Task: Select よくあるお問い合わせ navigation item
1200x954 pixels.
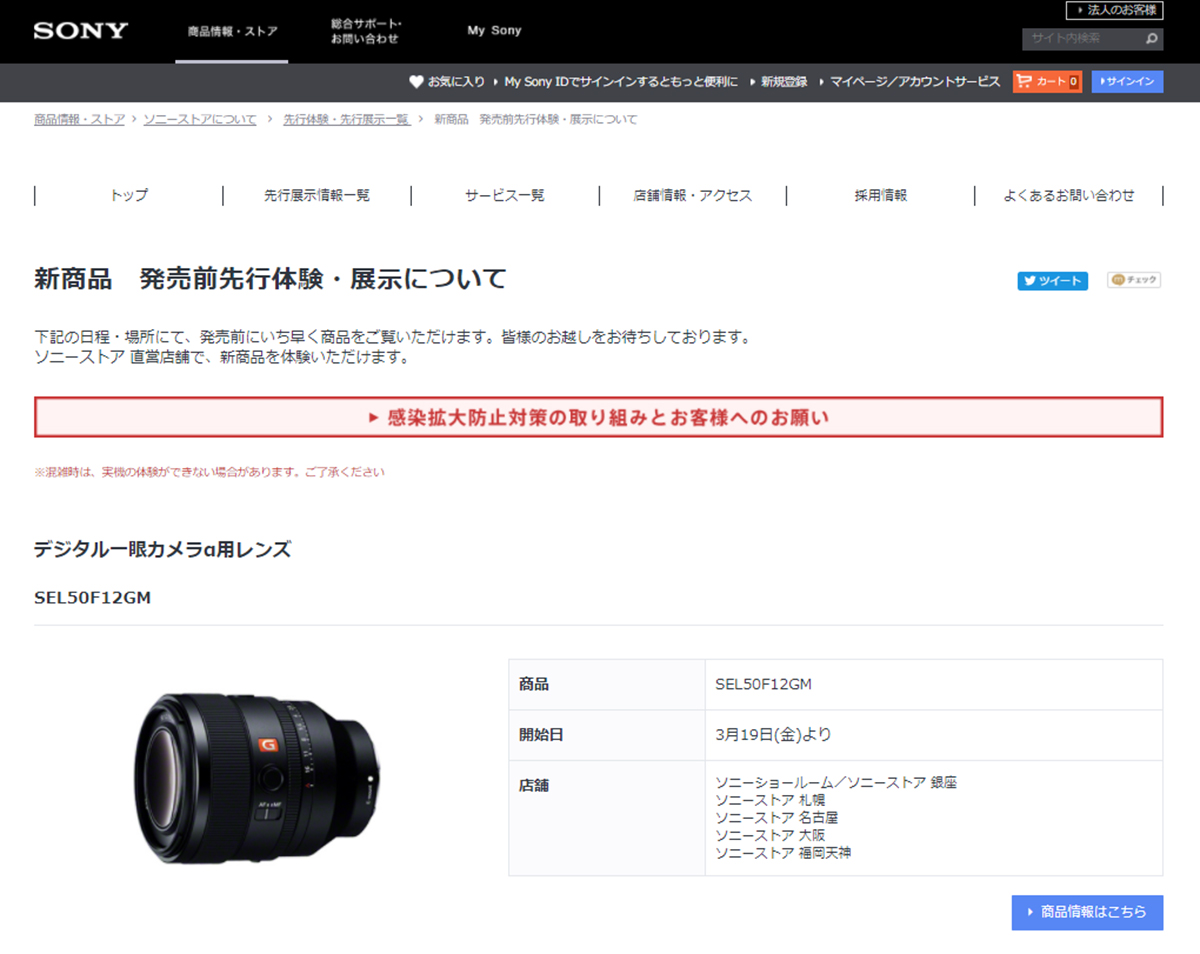Action: [1069, 196]
